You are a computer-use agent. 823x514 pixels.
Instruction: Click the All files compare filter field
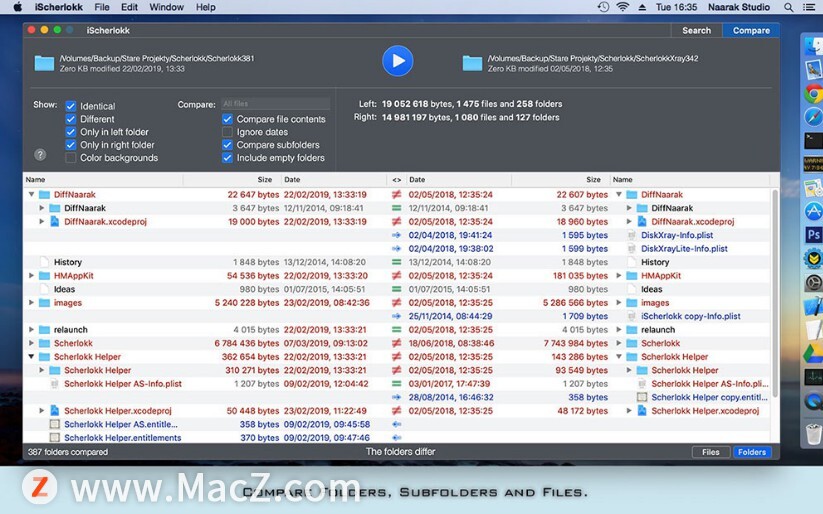[275, 104]
